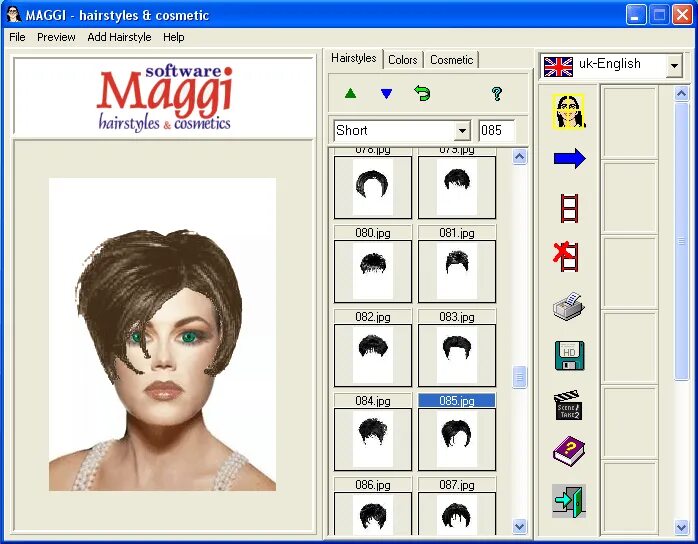
Task: Click the 084.jpg file name label
Action: [x=373, y=401]
